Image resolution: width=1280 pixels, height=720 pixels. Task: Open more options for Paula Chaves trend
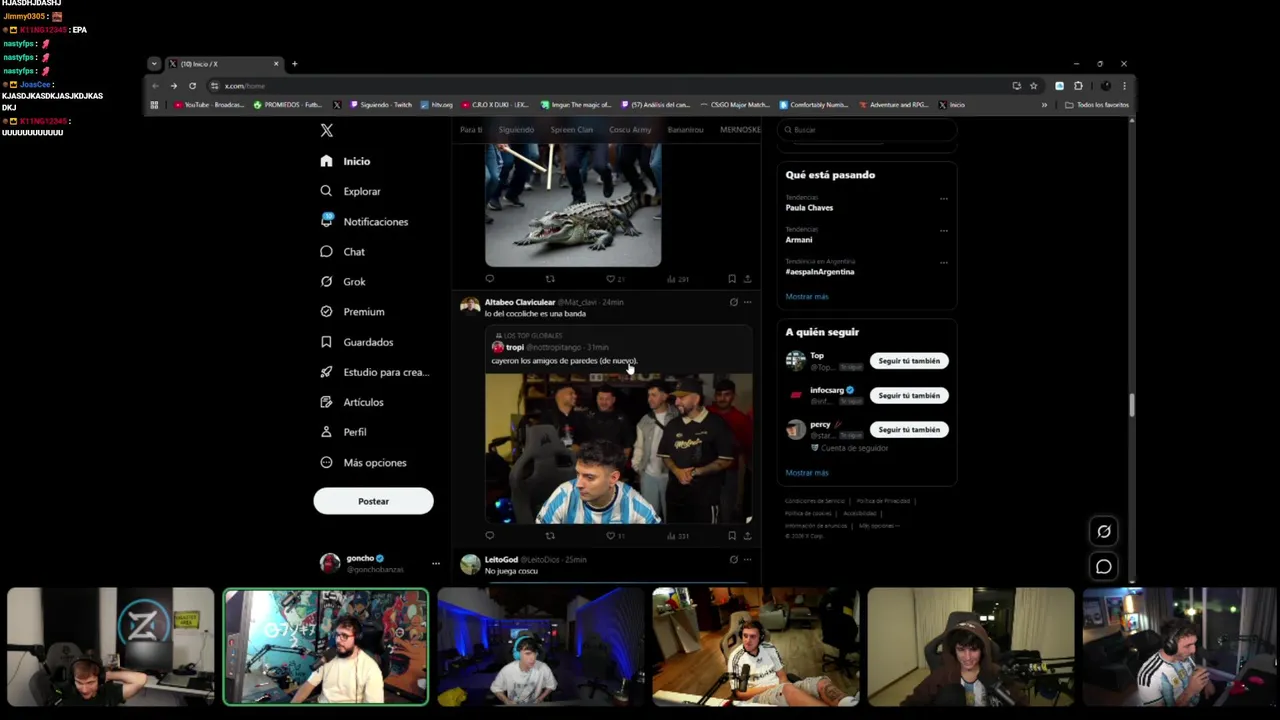click(x=943, y=199)
